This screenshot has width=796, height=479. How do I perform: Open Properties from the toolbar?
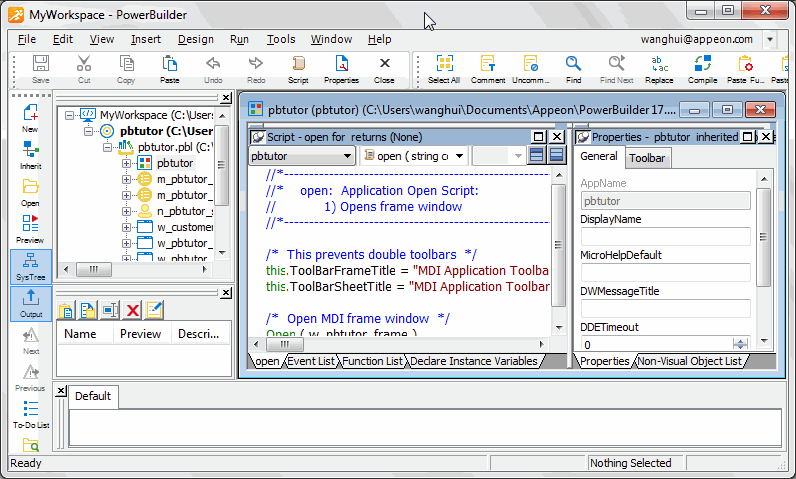[x=341, y=69]
